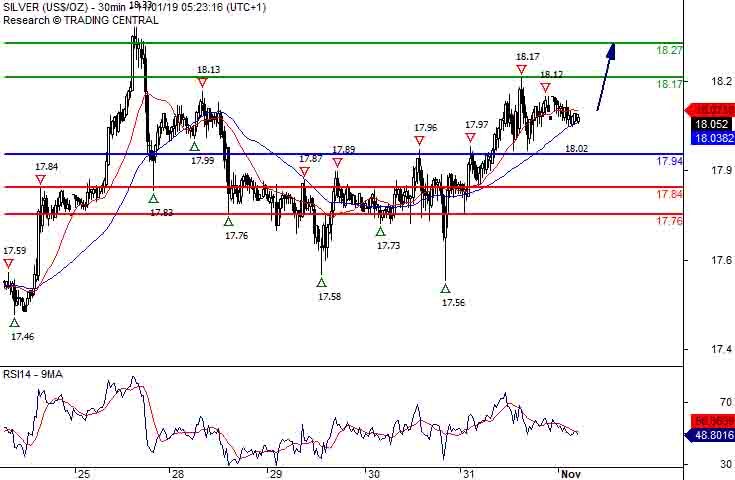Viewport: 735px width, 480px height.
Task: Click the blue 18.0382 moving average tag
Action: click(712, 138)
